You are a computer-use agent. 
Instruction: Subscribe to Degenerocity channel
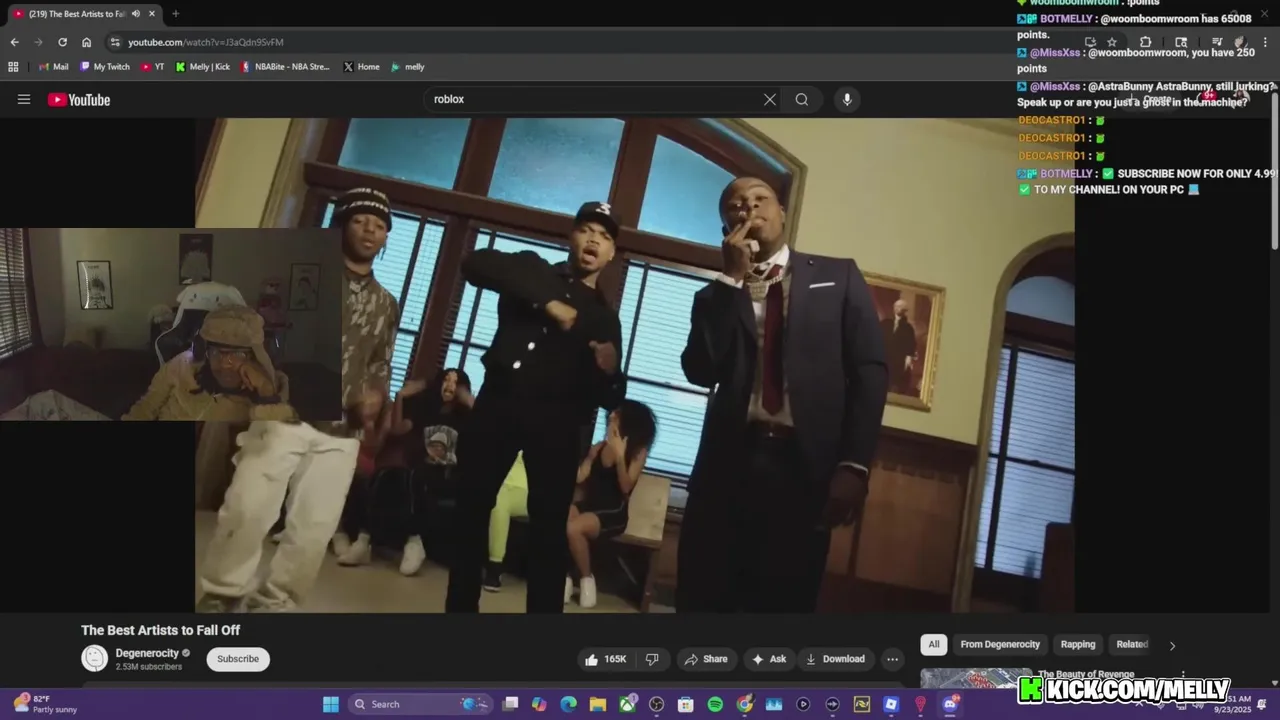[238, 659]
